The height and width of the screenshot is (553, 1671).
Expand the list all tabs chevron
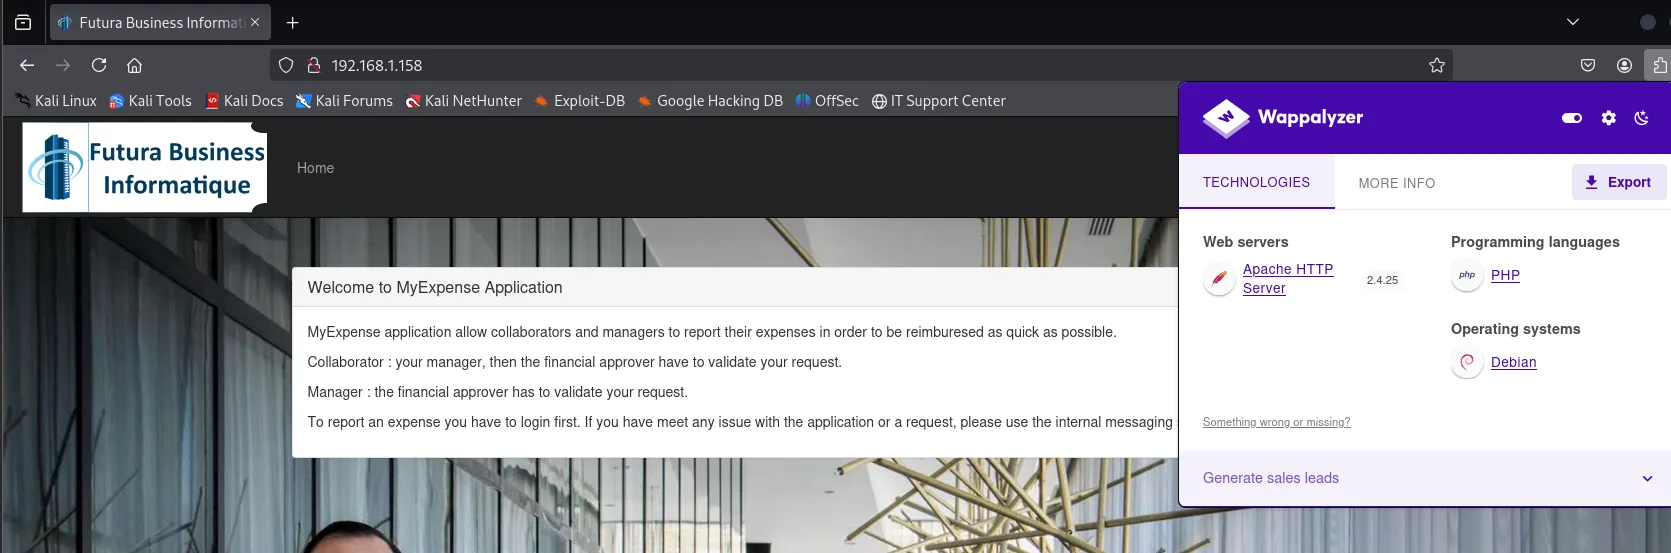1573,22
